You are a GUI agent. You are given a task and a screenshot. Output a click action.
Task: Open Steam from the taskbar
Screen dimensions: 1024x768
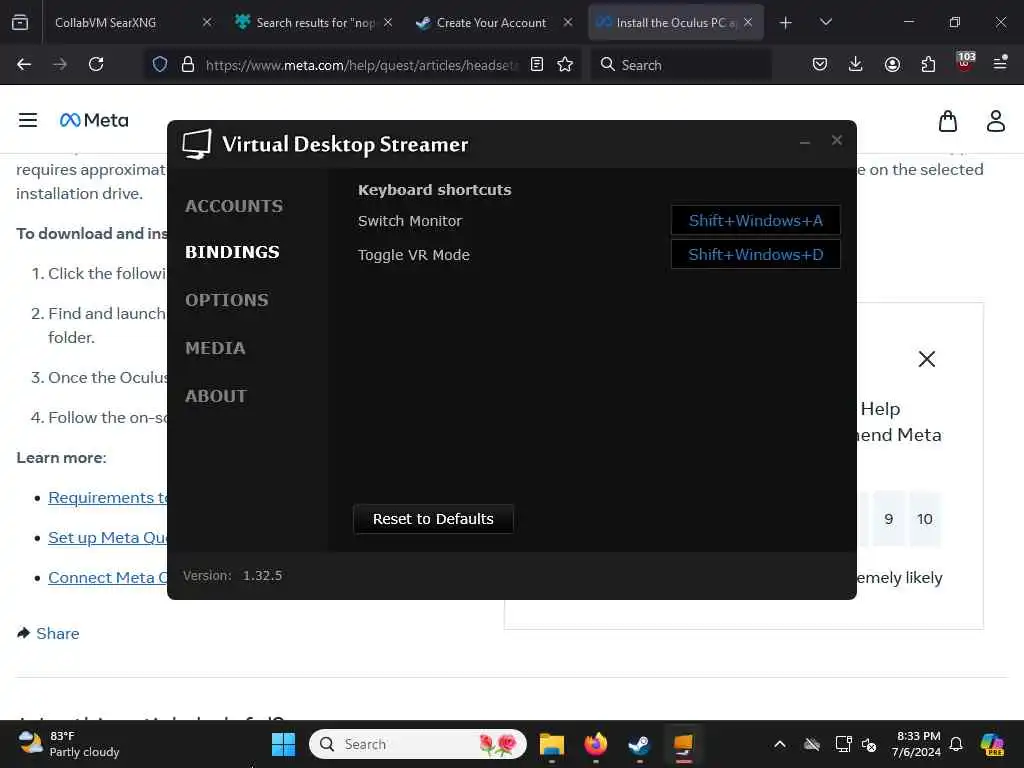tap(639, 744)
